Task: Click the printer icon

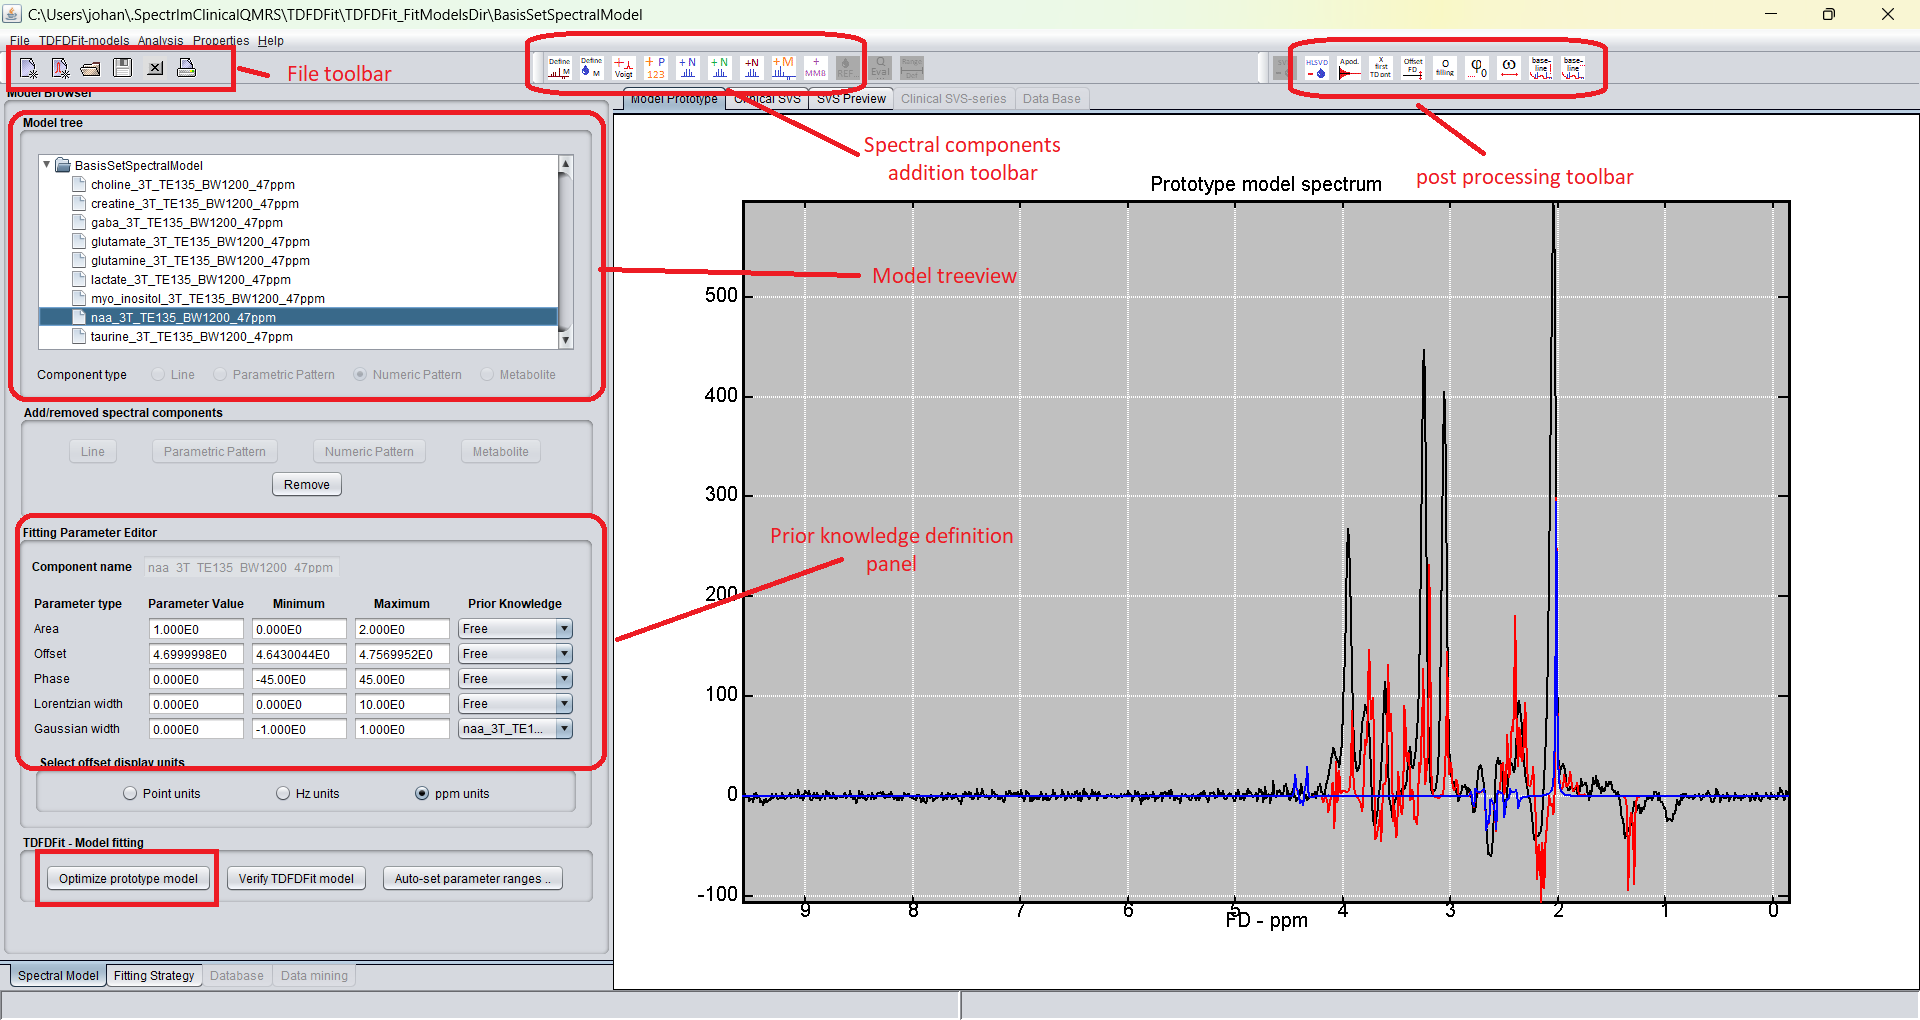Action: point(186,68)
